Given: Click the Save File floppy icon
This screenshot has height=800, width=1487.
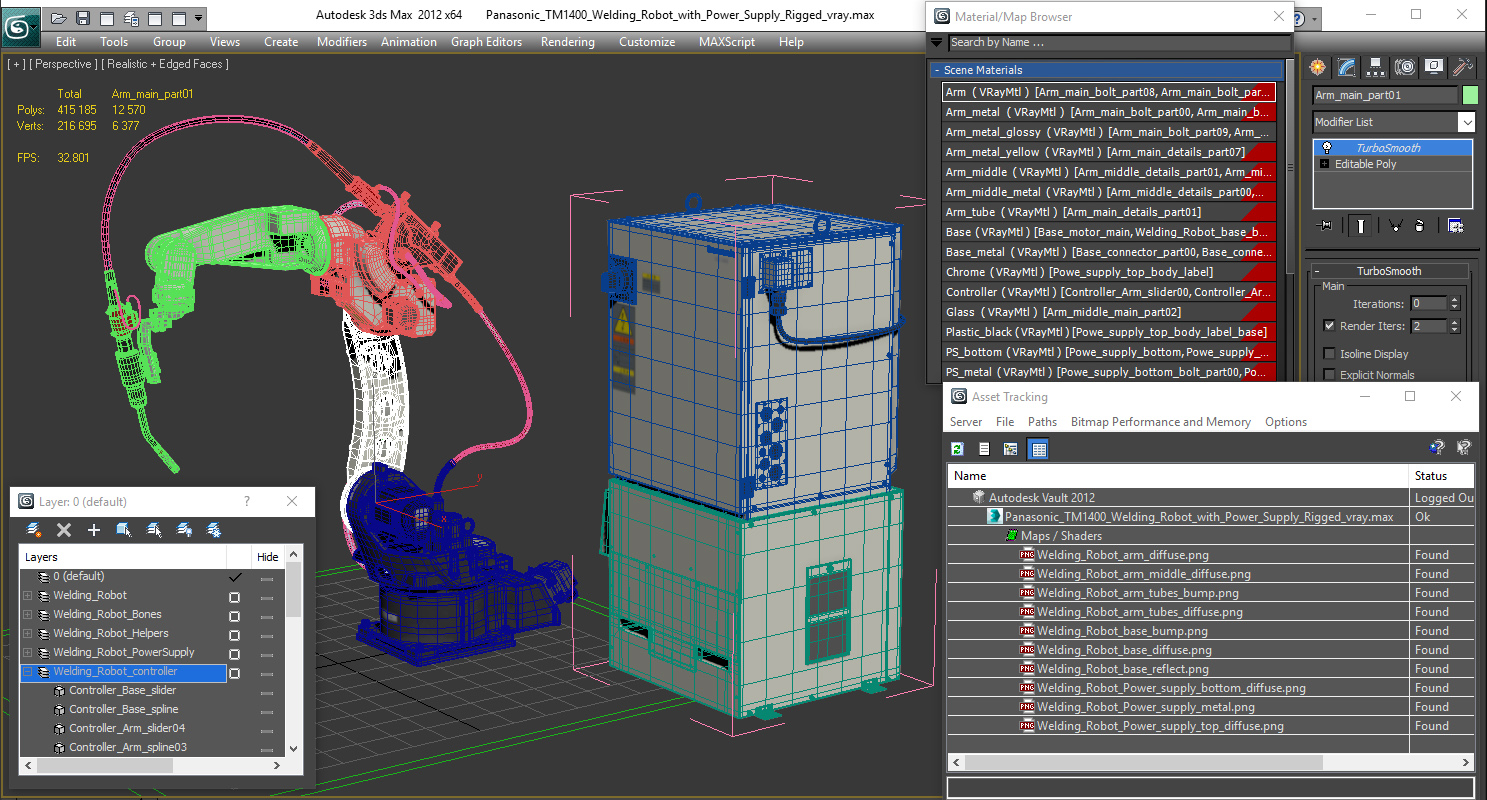Looking at the screenshot, I should [x=83, y=18].
